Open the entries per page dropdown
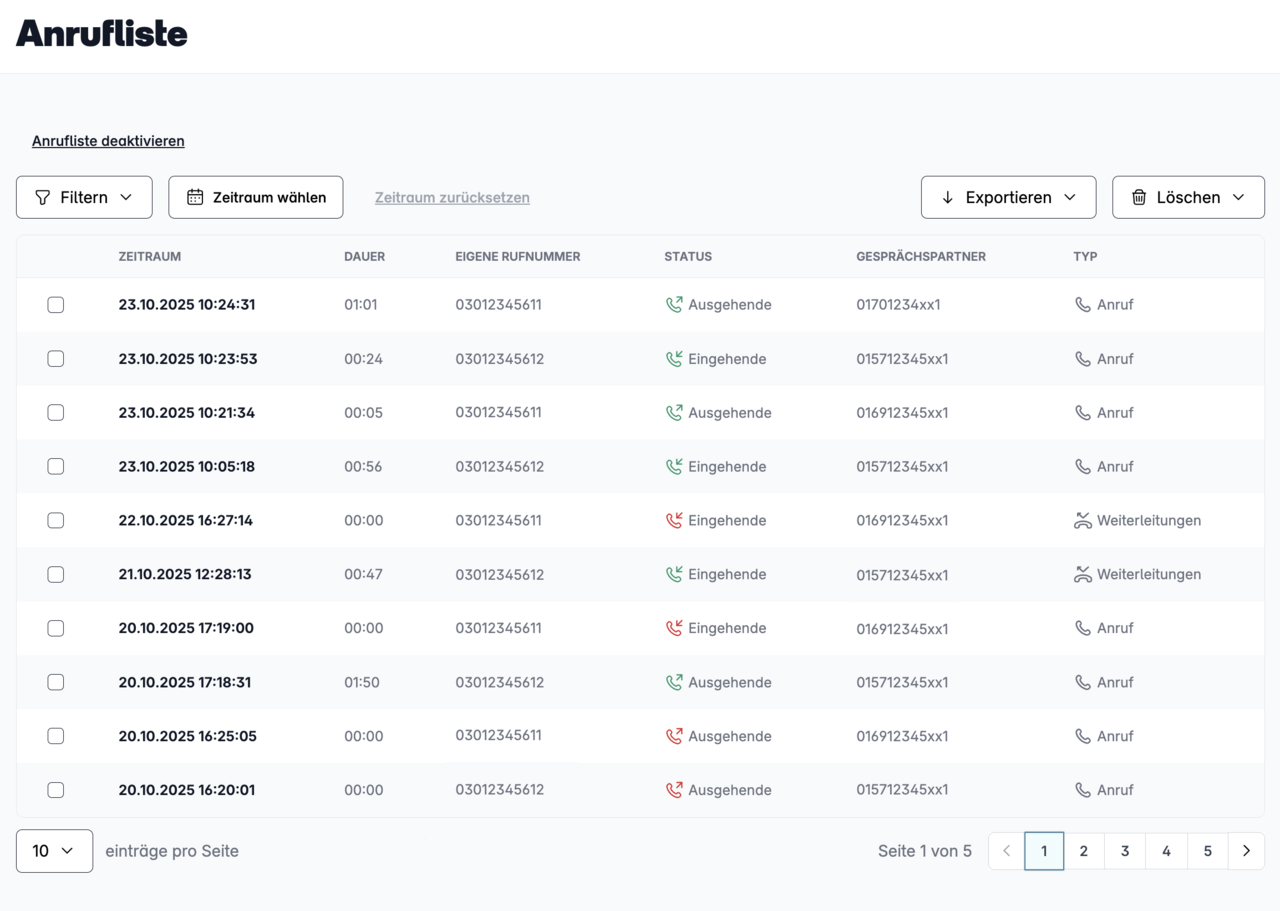 tap(54, 851)
